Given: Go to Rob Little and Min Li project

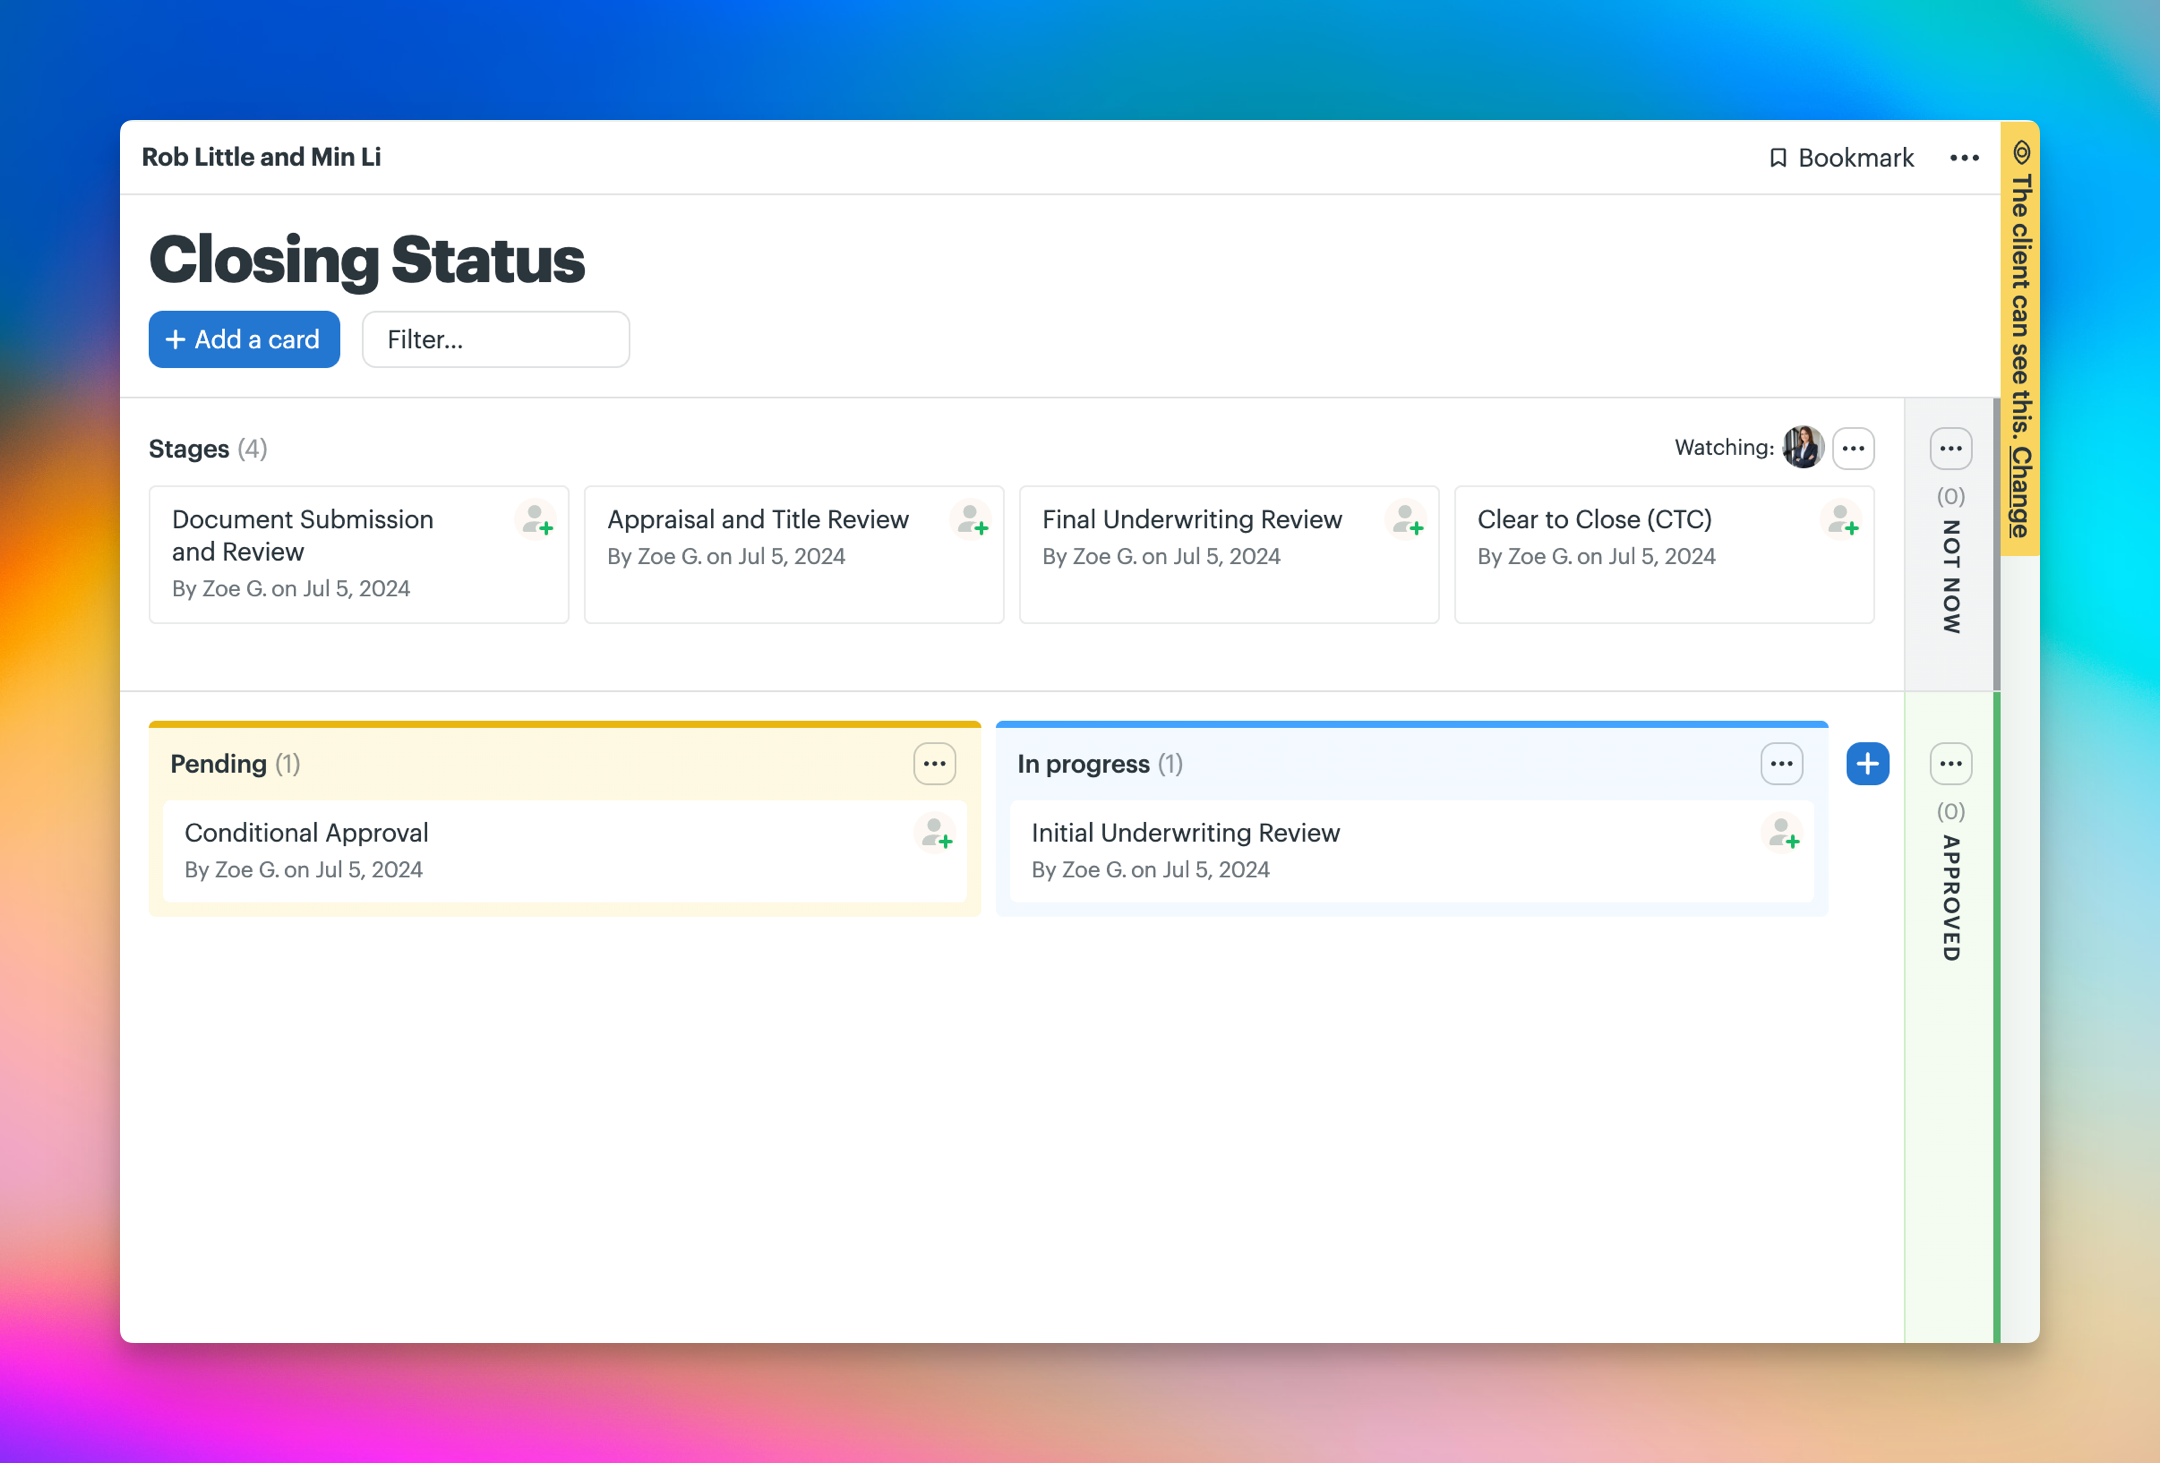Looking at the screenshot, I should [x=261, y=157].
